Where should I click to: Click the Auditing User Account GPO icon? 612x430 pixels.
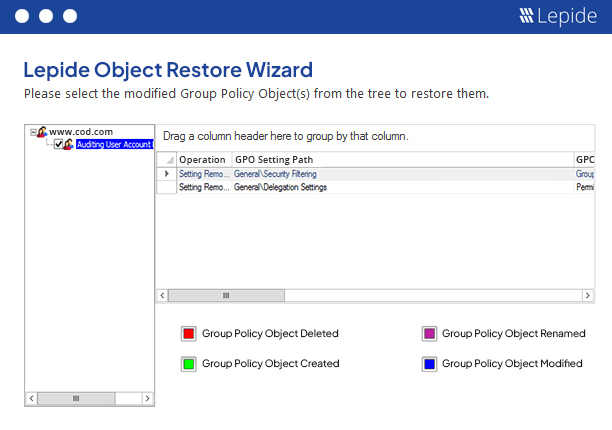click(68, 144)
